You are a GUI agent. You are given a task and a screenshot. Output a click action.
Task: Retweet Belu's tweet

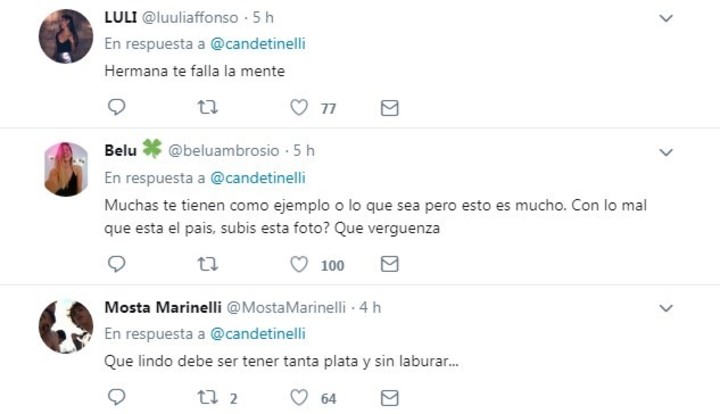click(x=208, y=264)
